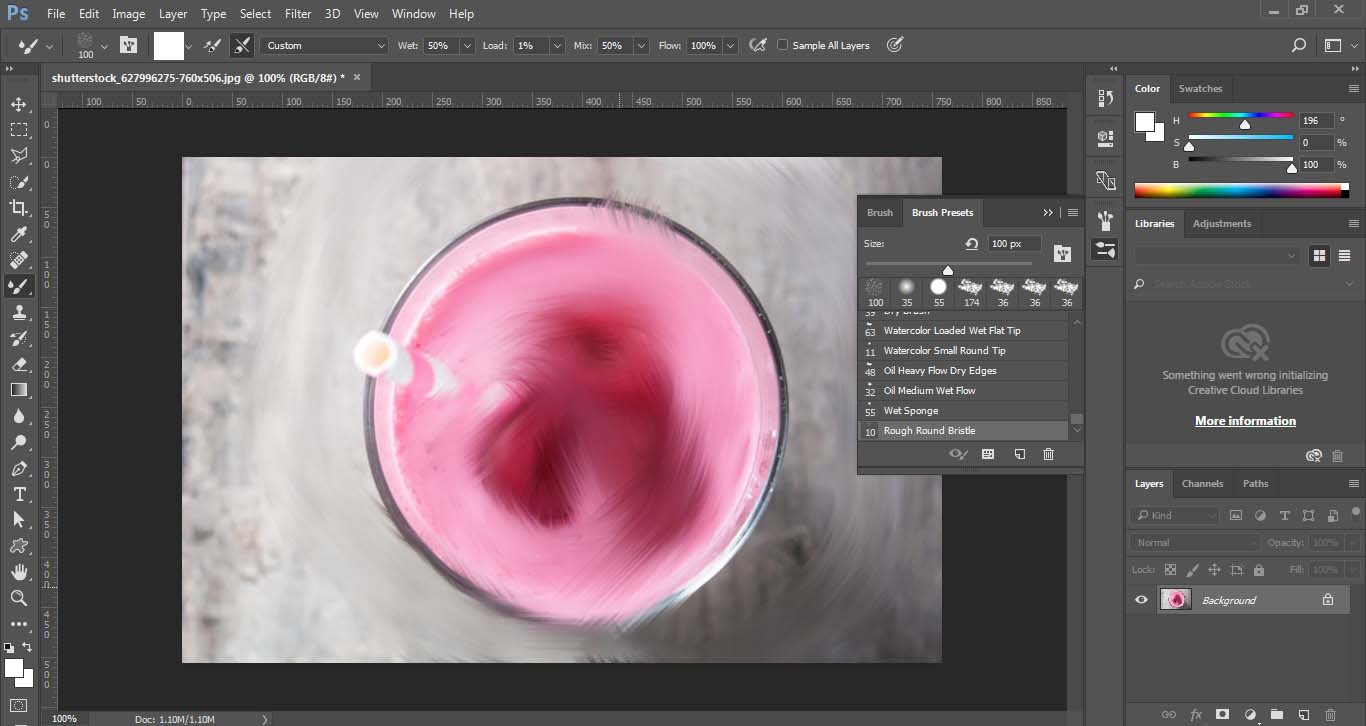Open the More information link
The image size is (1366, 726).
point(1245,421)
